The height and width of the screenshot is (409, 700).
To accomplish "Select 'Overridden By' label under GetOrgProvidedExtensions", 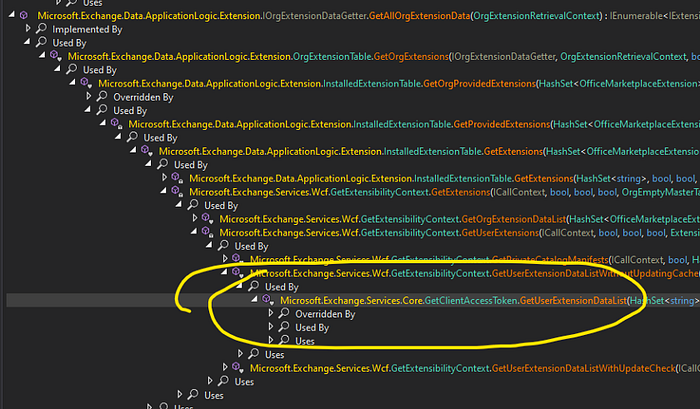I will [x=143, y=97].
